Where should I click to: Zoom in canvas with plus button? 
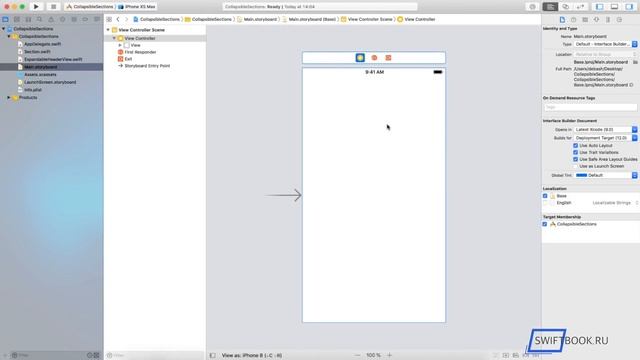point(389,355)
